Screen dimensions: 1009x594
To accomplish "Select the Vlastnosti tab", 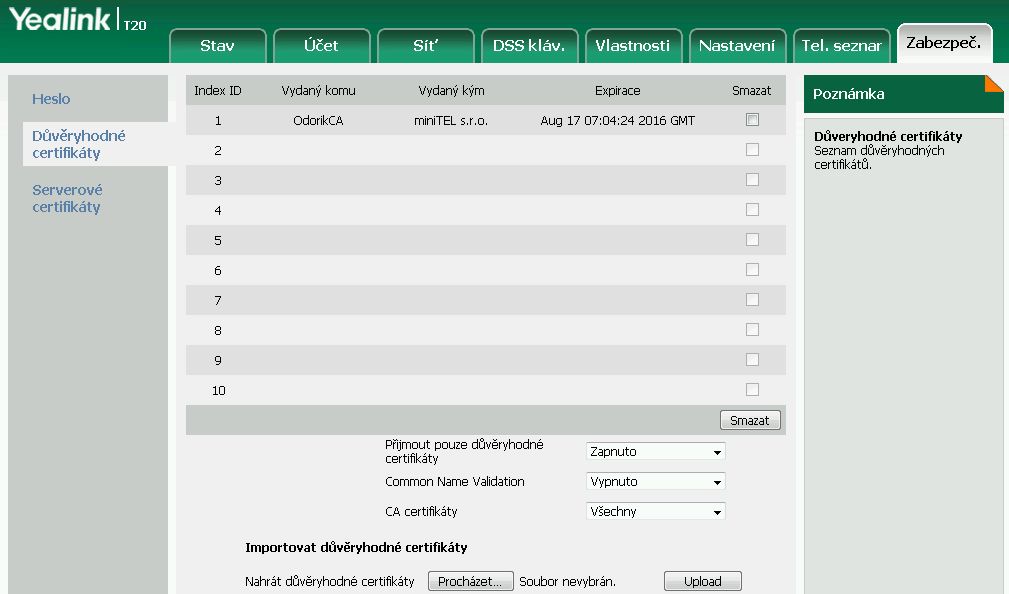I will (633, 46).
